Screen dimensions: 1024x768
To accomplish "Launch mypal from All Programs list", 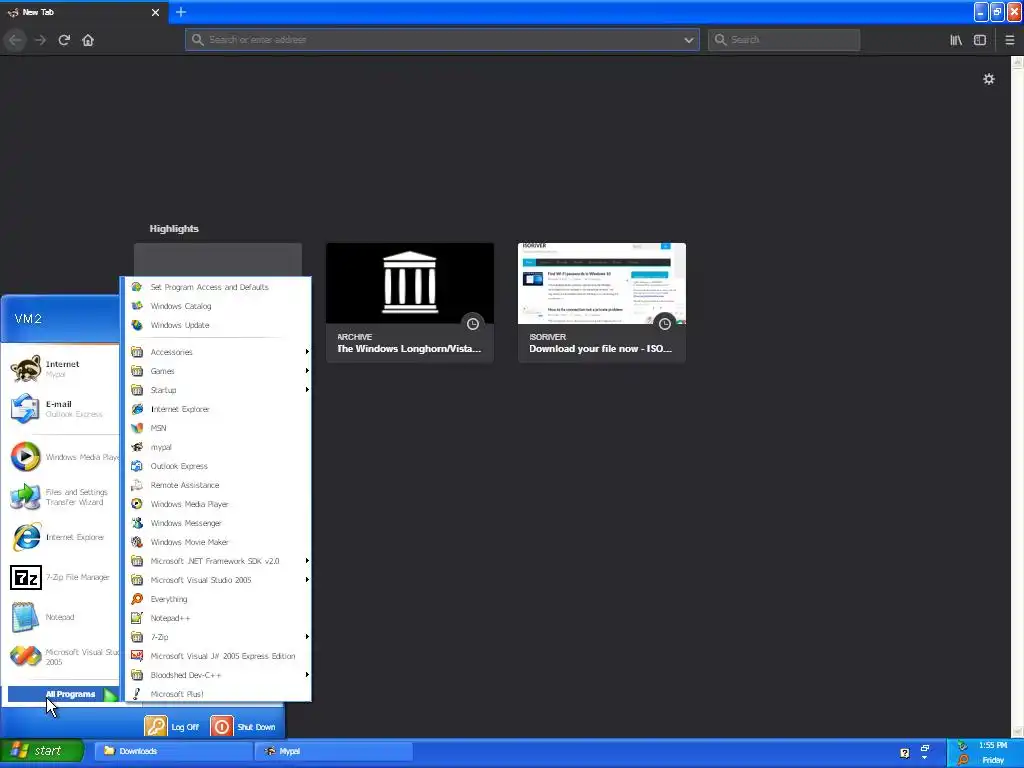I will tap(218, 447).
